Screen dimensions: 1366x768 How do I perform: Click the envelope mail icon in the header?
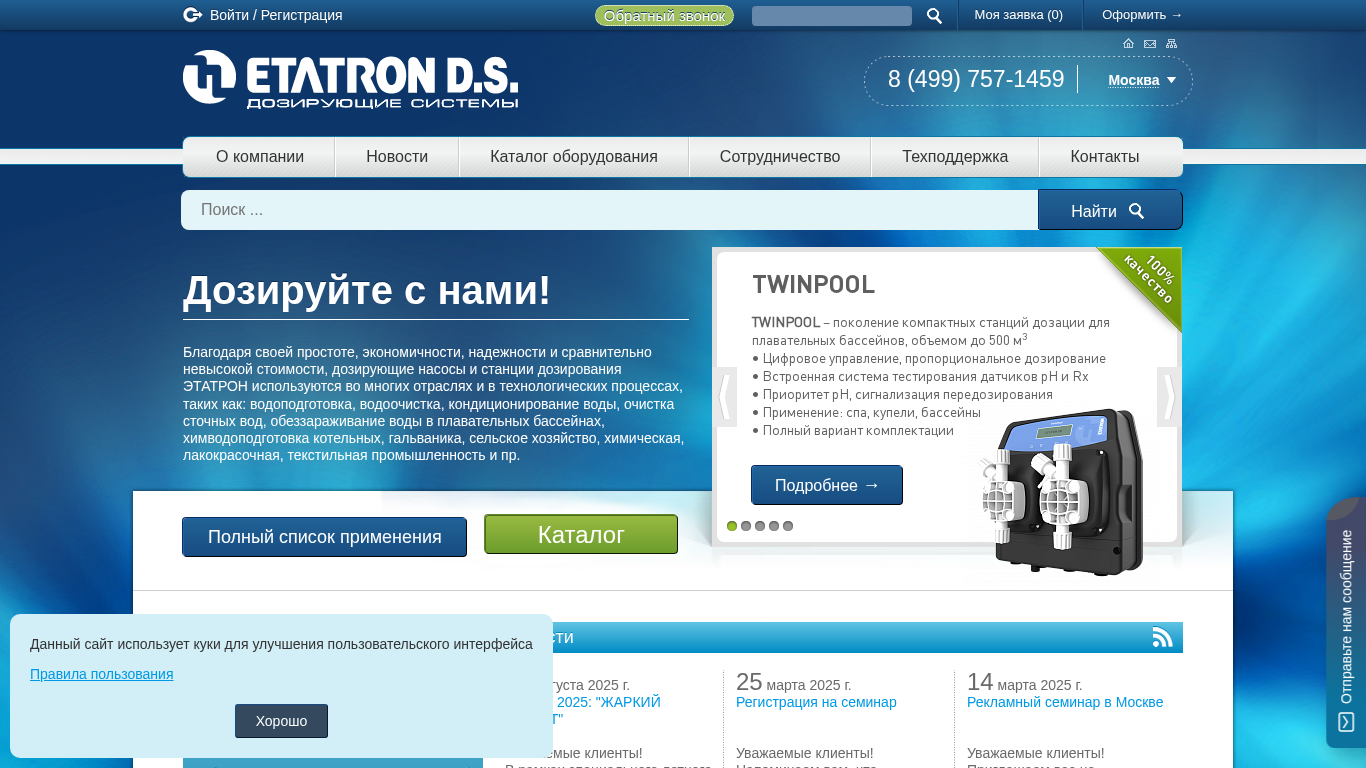coord(1150,43)
